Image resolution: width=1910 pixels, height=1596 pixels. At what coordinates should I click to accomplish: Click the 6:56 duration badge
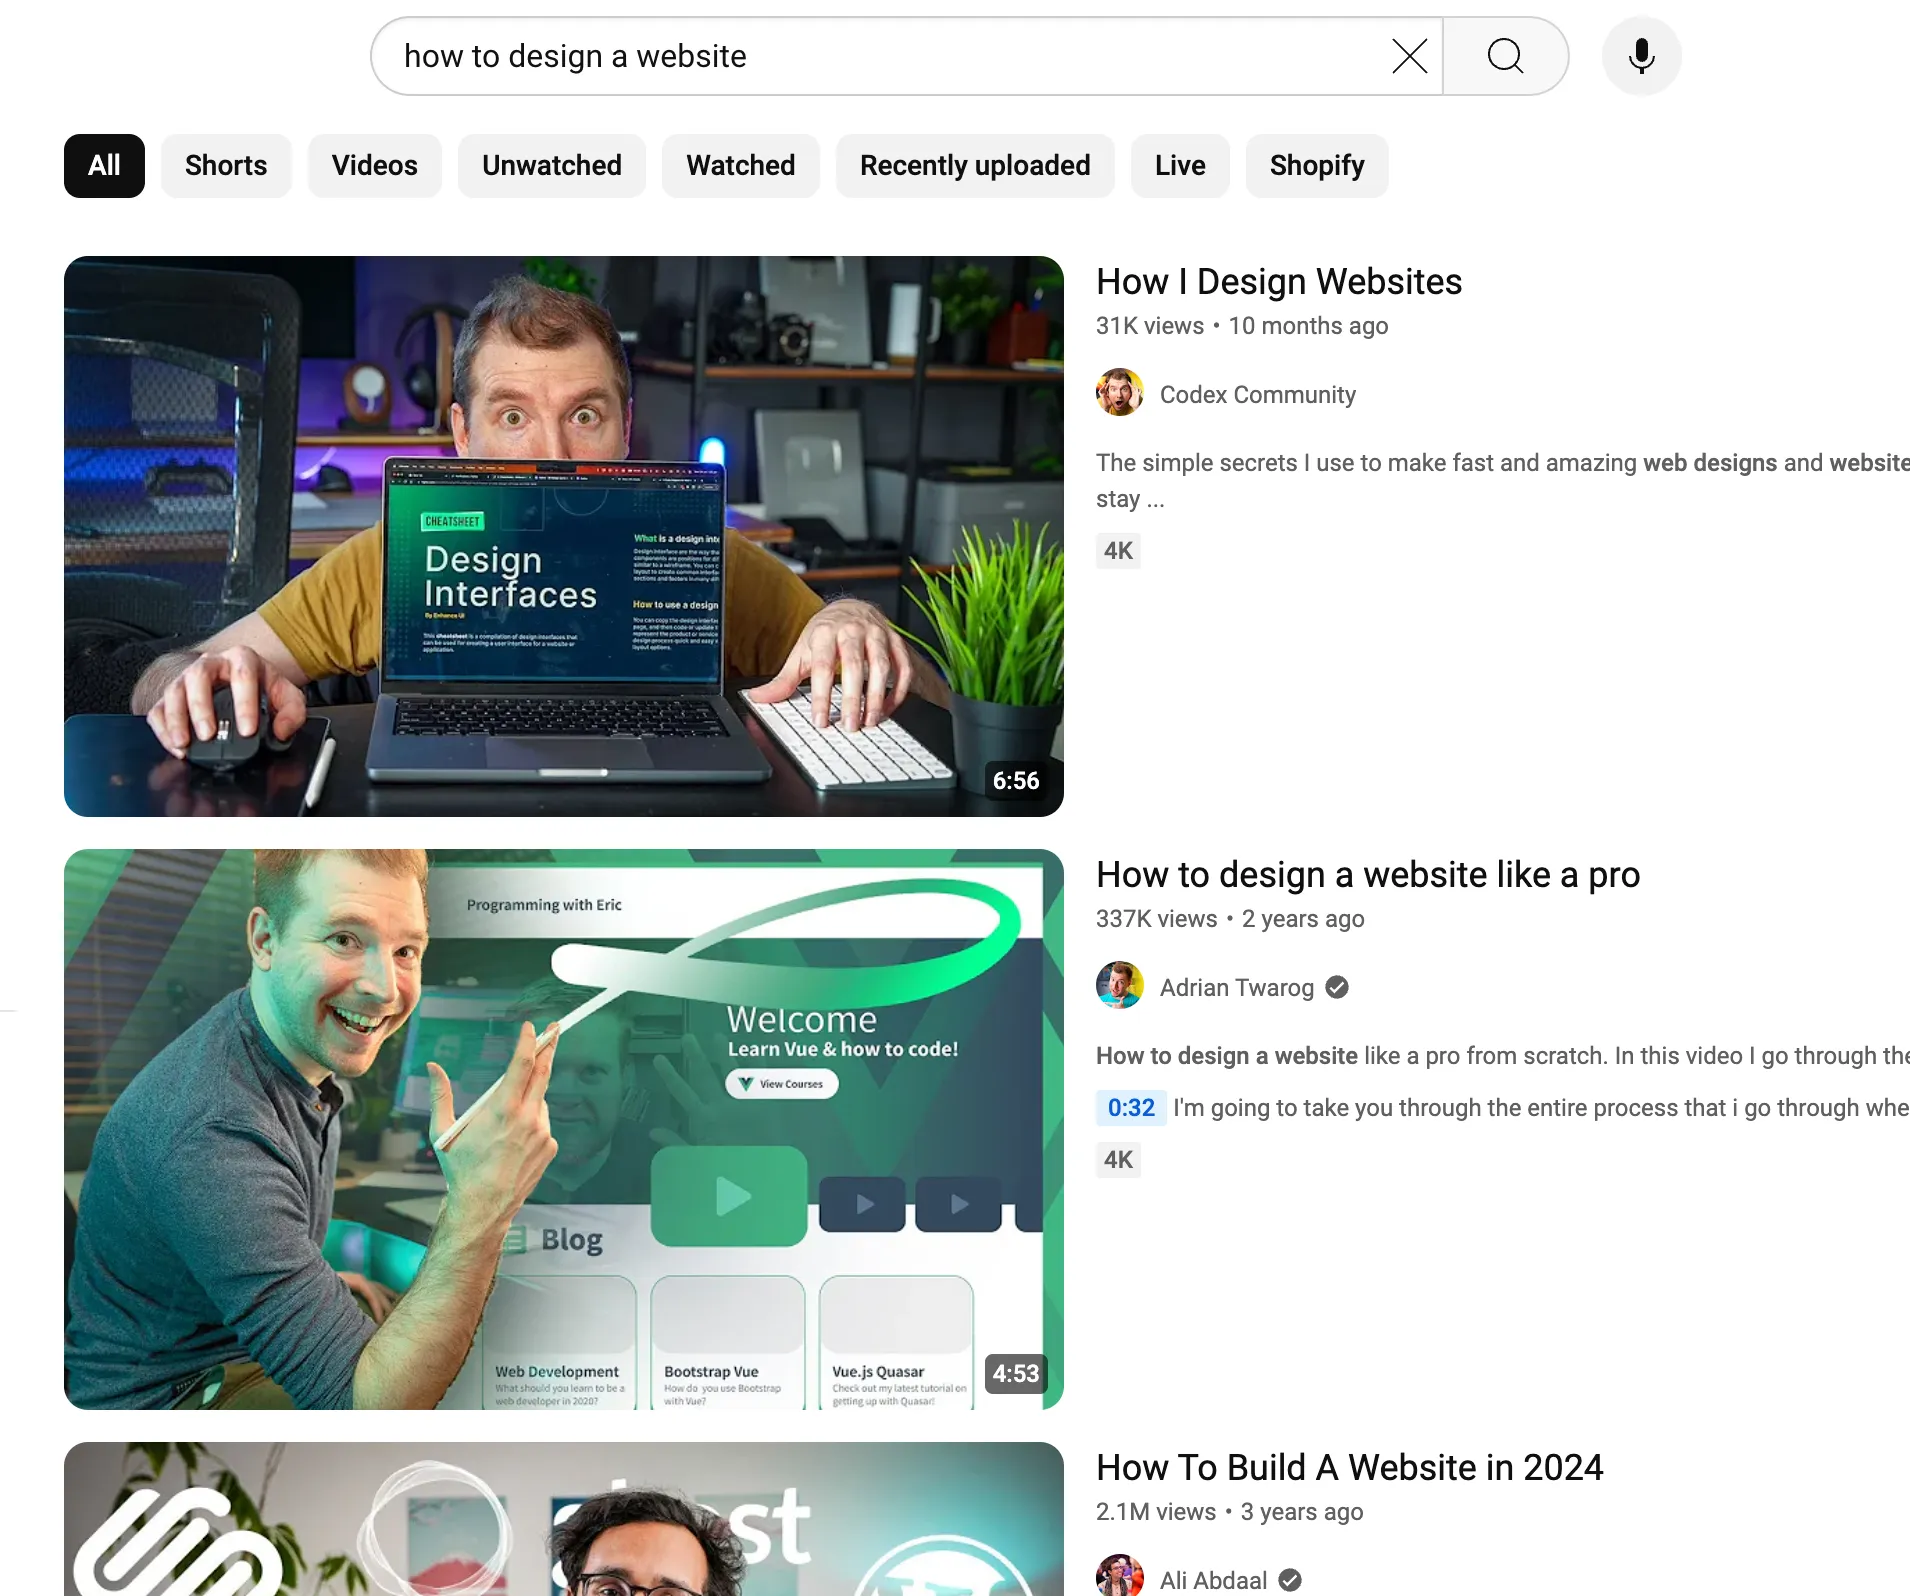click(1016, 781)
